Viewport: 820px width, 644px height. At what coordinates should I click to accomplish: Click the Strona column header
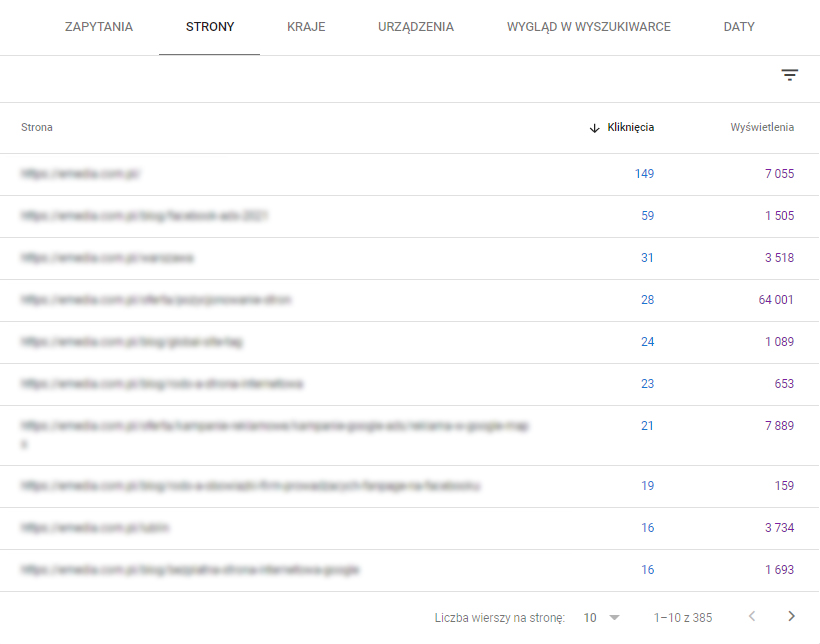pos(36,127)
